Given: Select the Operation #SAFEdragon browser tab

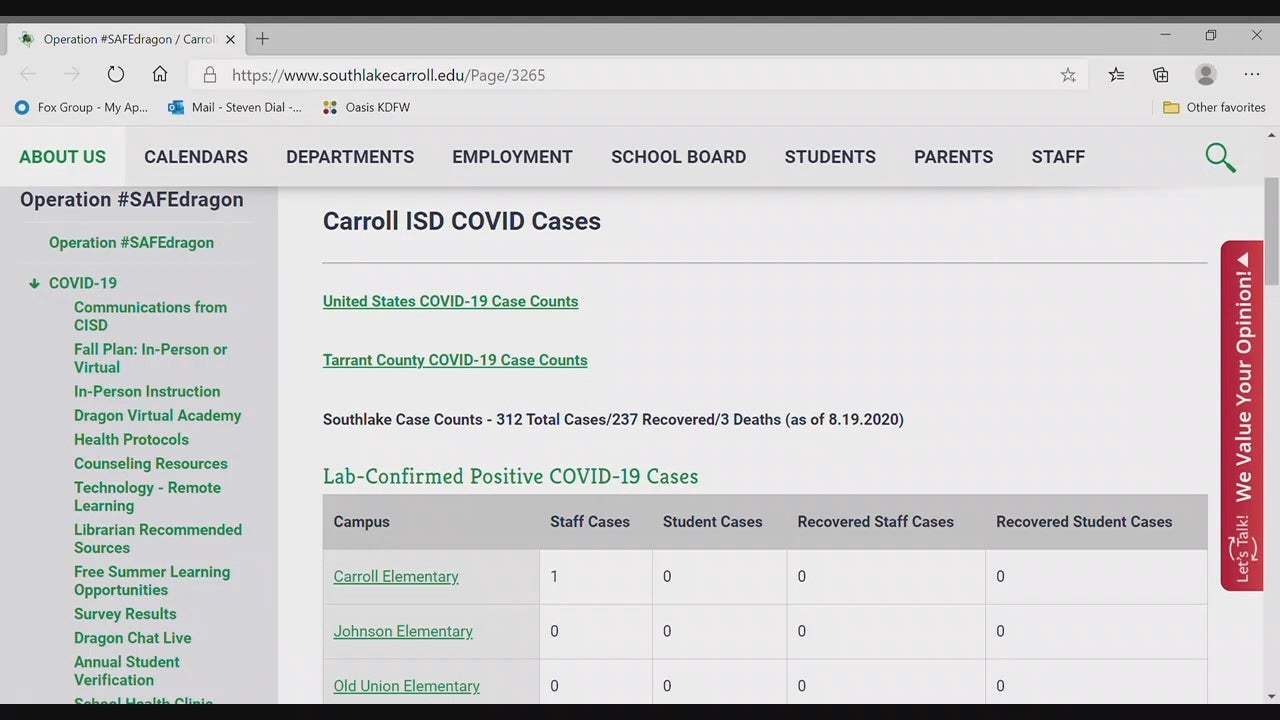Looking at the screenshot, I should [120, 39].
